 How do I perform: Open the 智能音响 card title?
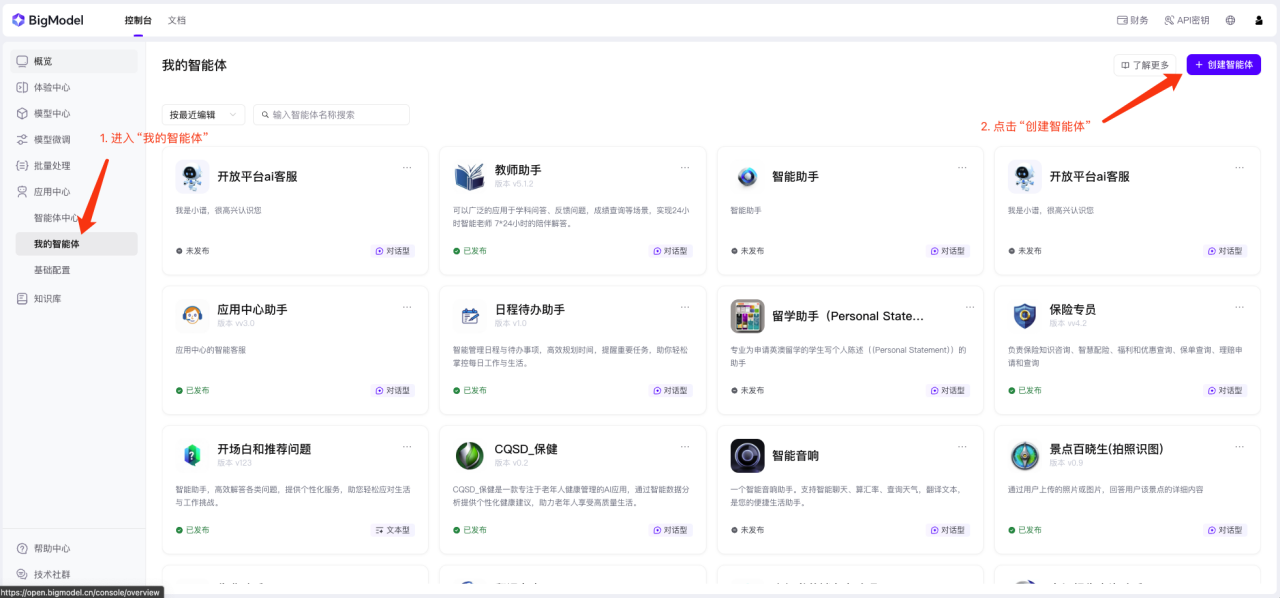(795, 455)
